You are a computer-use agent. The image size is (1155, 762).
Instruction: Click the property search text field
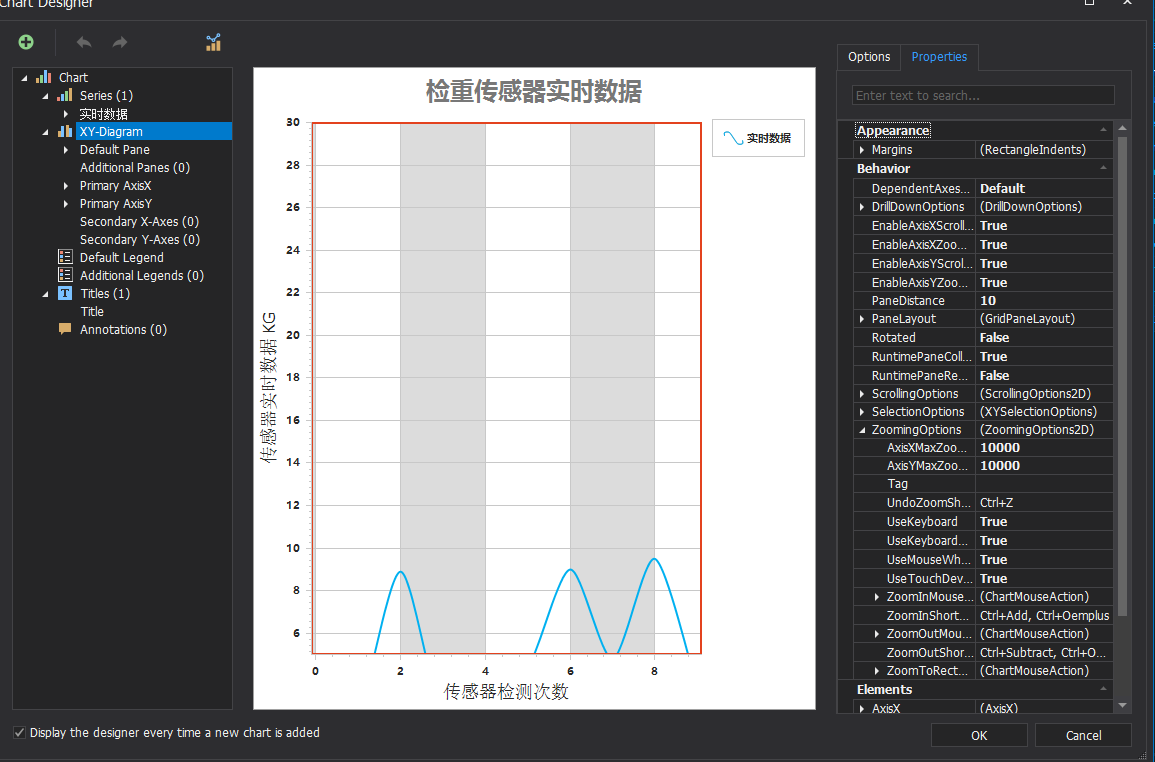point(983,95)
